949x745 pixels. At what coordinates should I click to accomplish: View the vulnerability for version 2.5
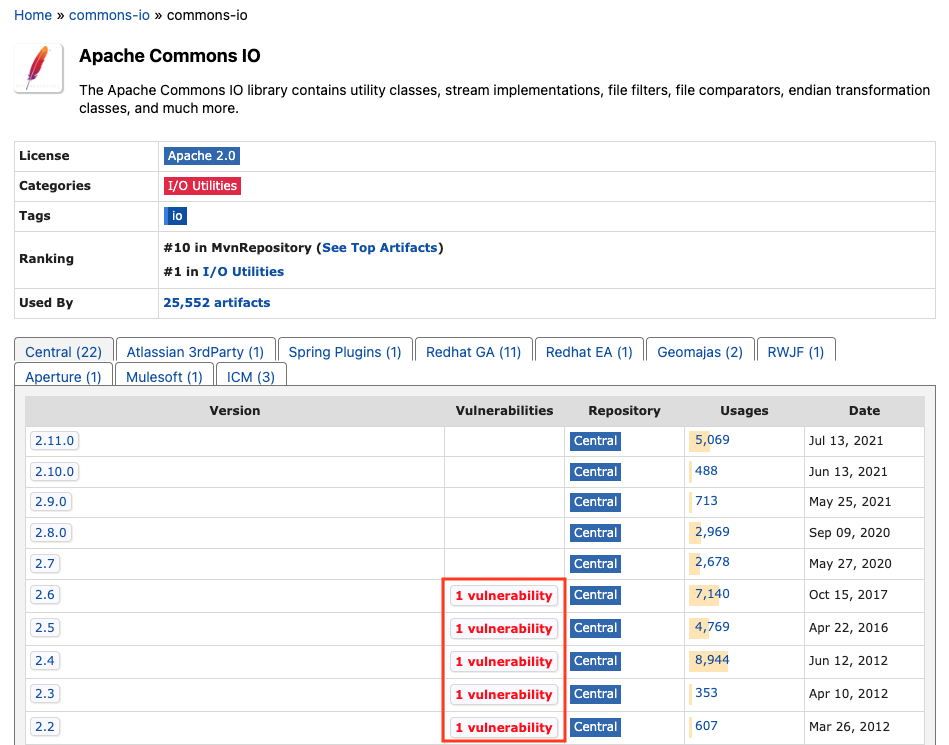pyautogui.click(x=504, y=629)
